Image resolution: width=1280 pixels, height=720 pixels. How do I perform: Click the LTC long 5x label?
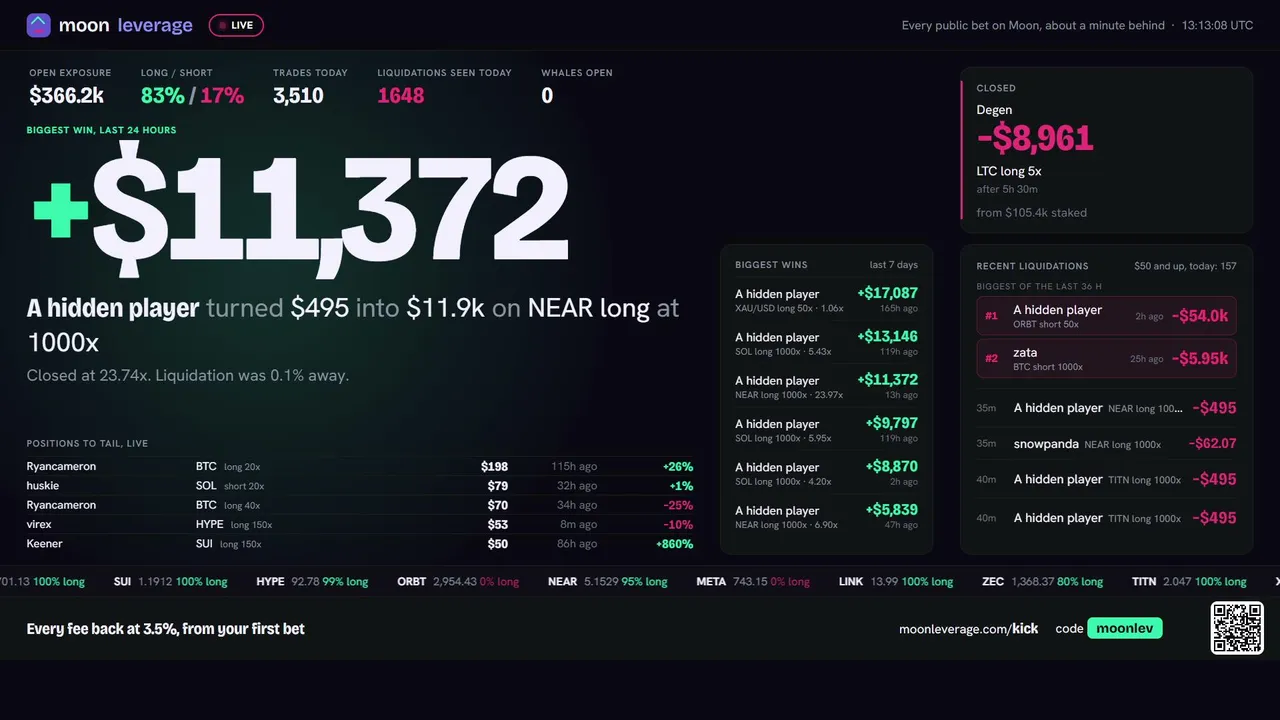pos(1009,171)
